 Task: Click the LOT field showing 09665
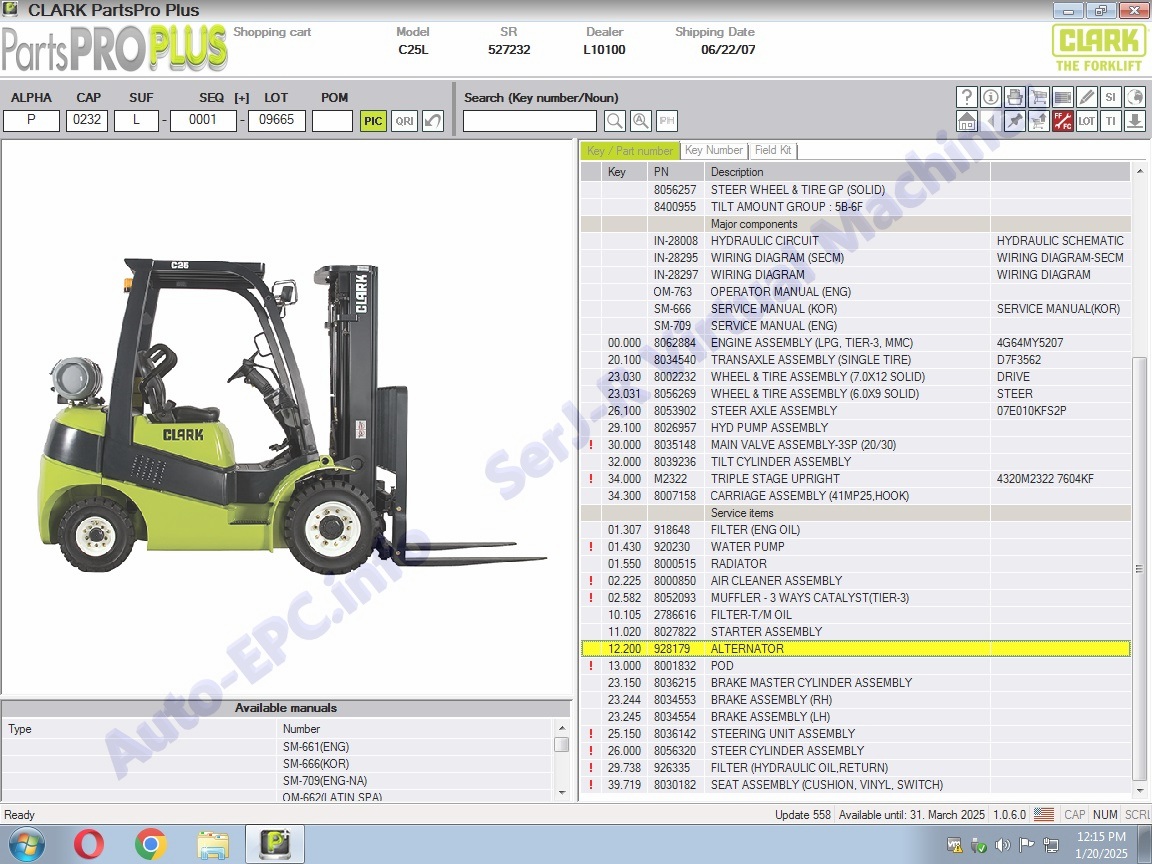(276, 120)
